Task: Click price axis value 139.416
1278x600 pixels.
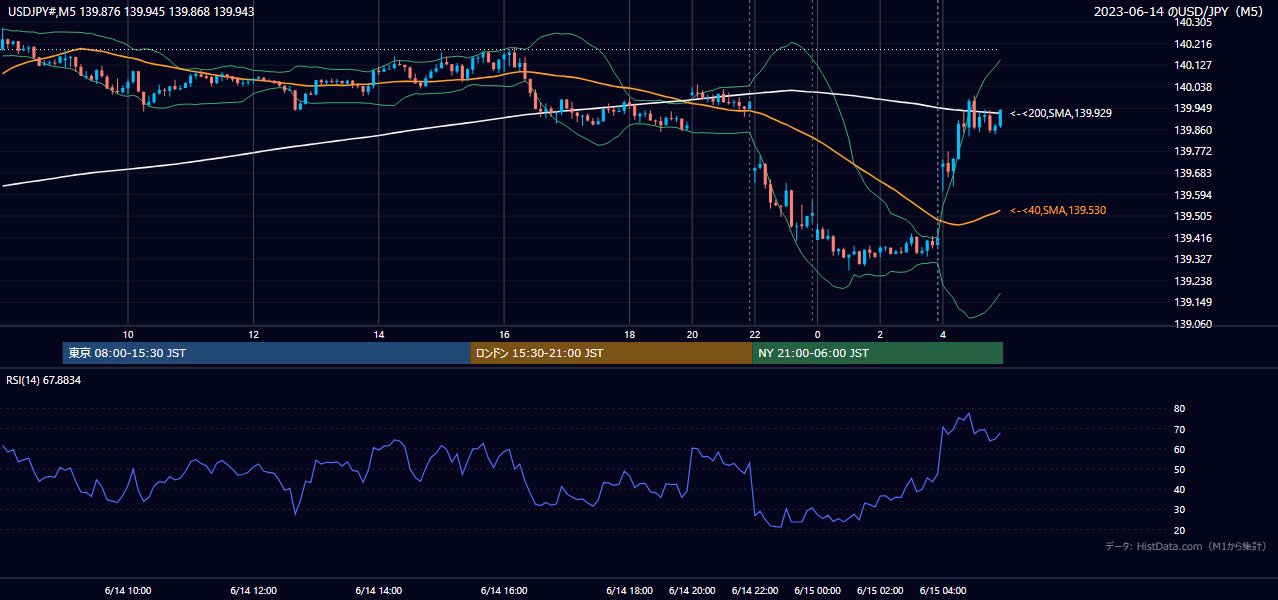Action: (x=1194, y=238)
